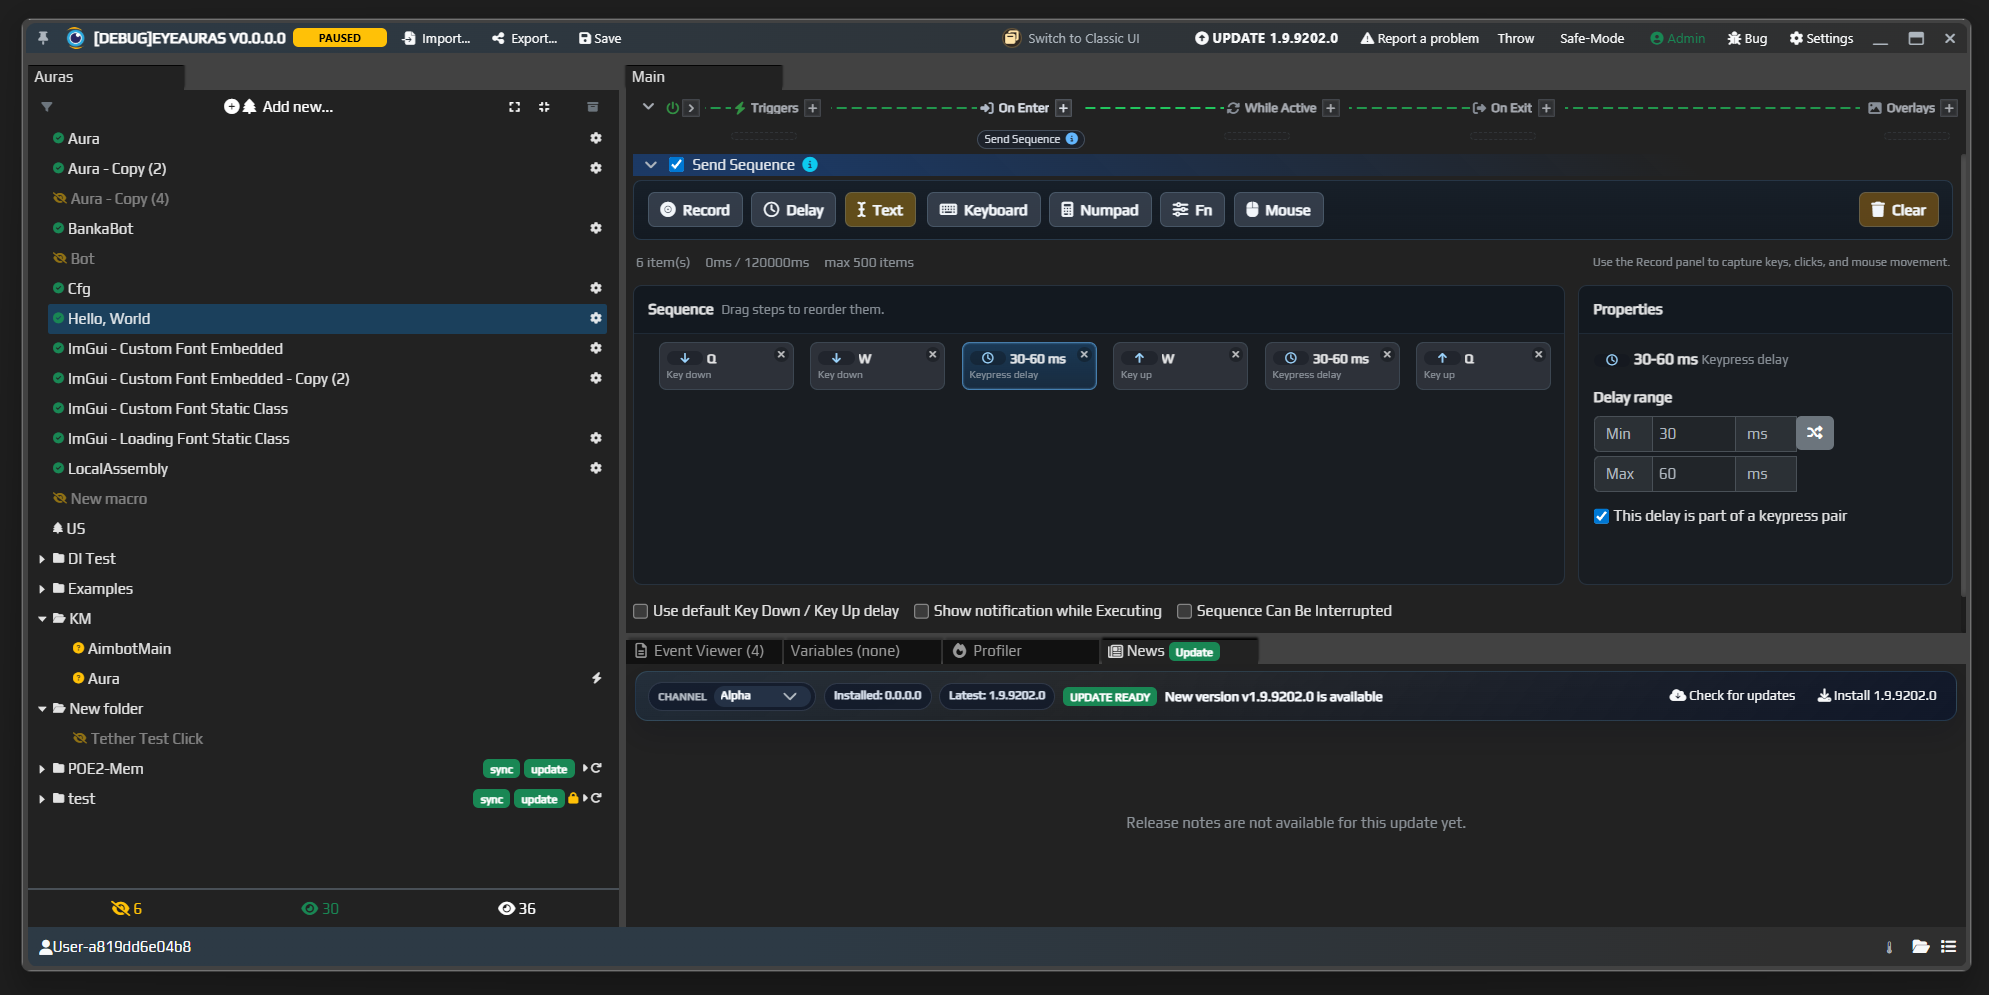Disable the Send Sequence checkbox
Screen dimensions: 1989x995
coord(677,164)
